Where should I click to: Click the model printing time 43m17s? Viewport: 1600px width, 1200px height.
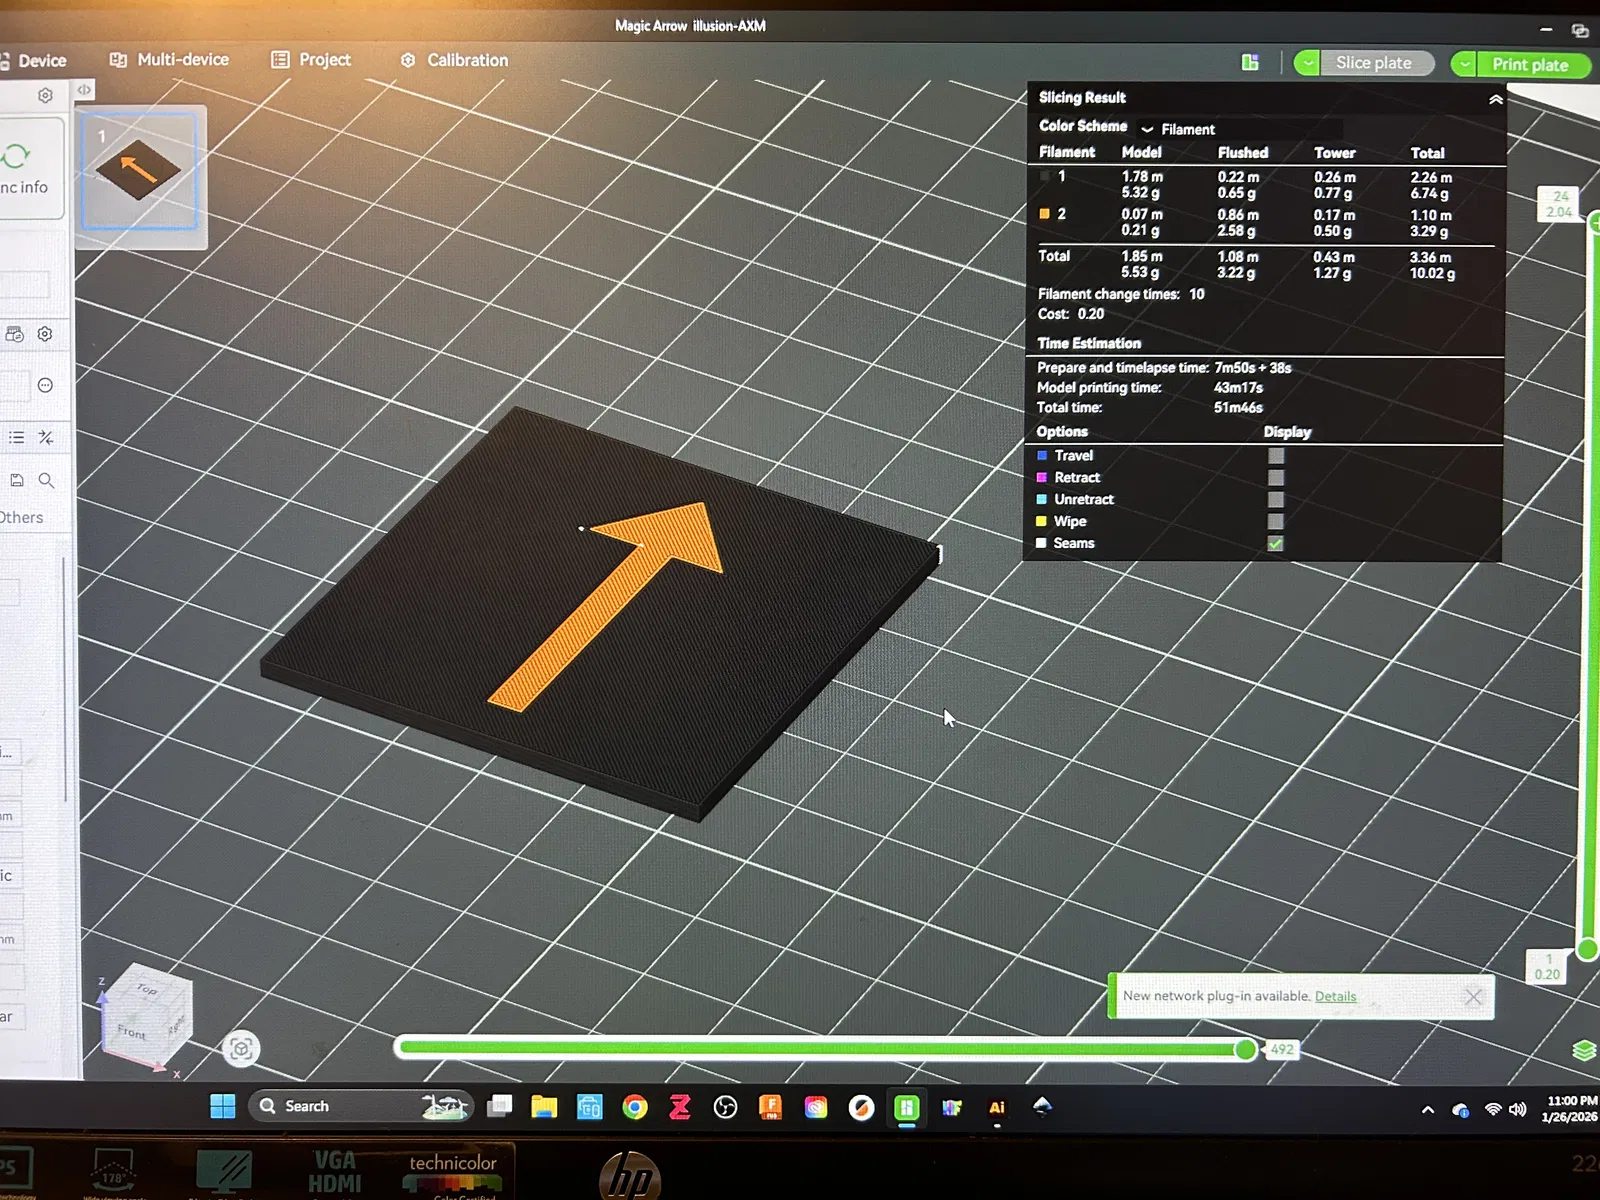[1238, 387]
